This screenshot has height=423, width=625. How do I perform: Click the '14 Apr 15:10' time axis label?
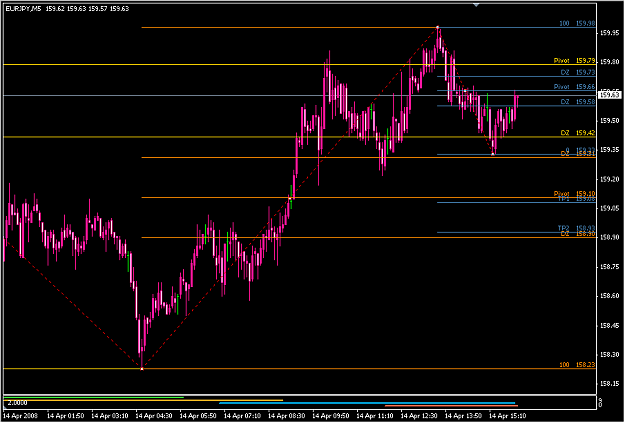coord(507,415)
